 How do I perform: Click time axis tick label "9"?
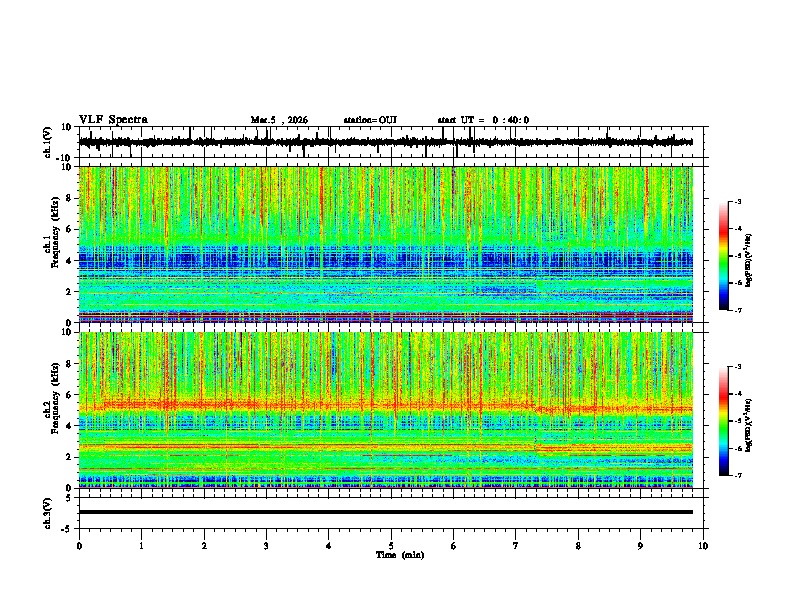pos(640,546)
